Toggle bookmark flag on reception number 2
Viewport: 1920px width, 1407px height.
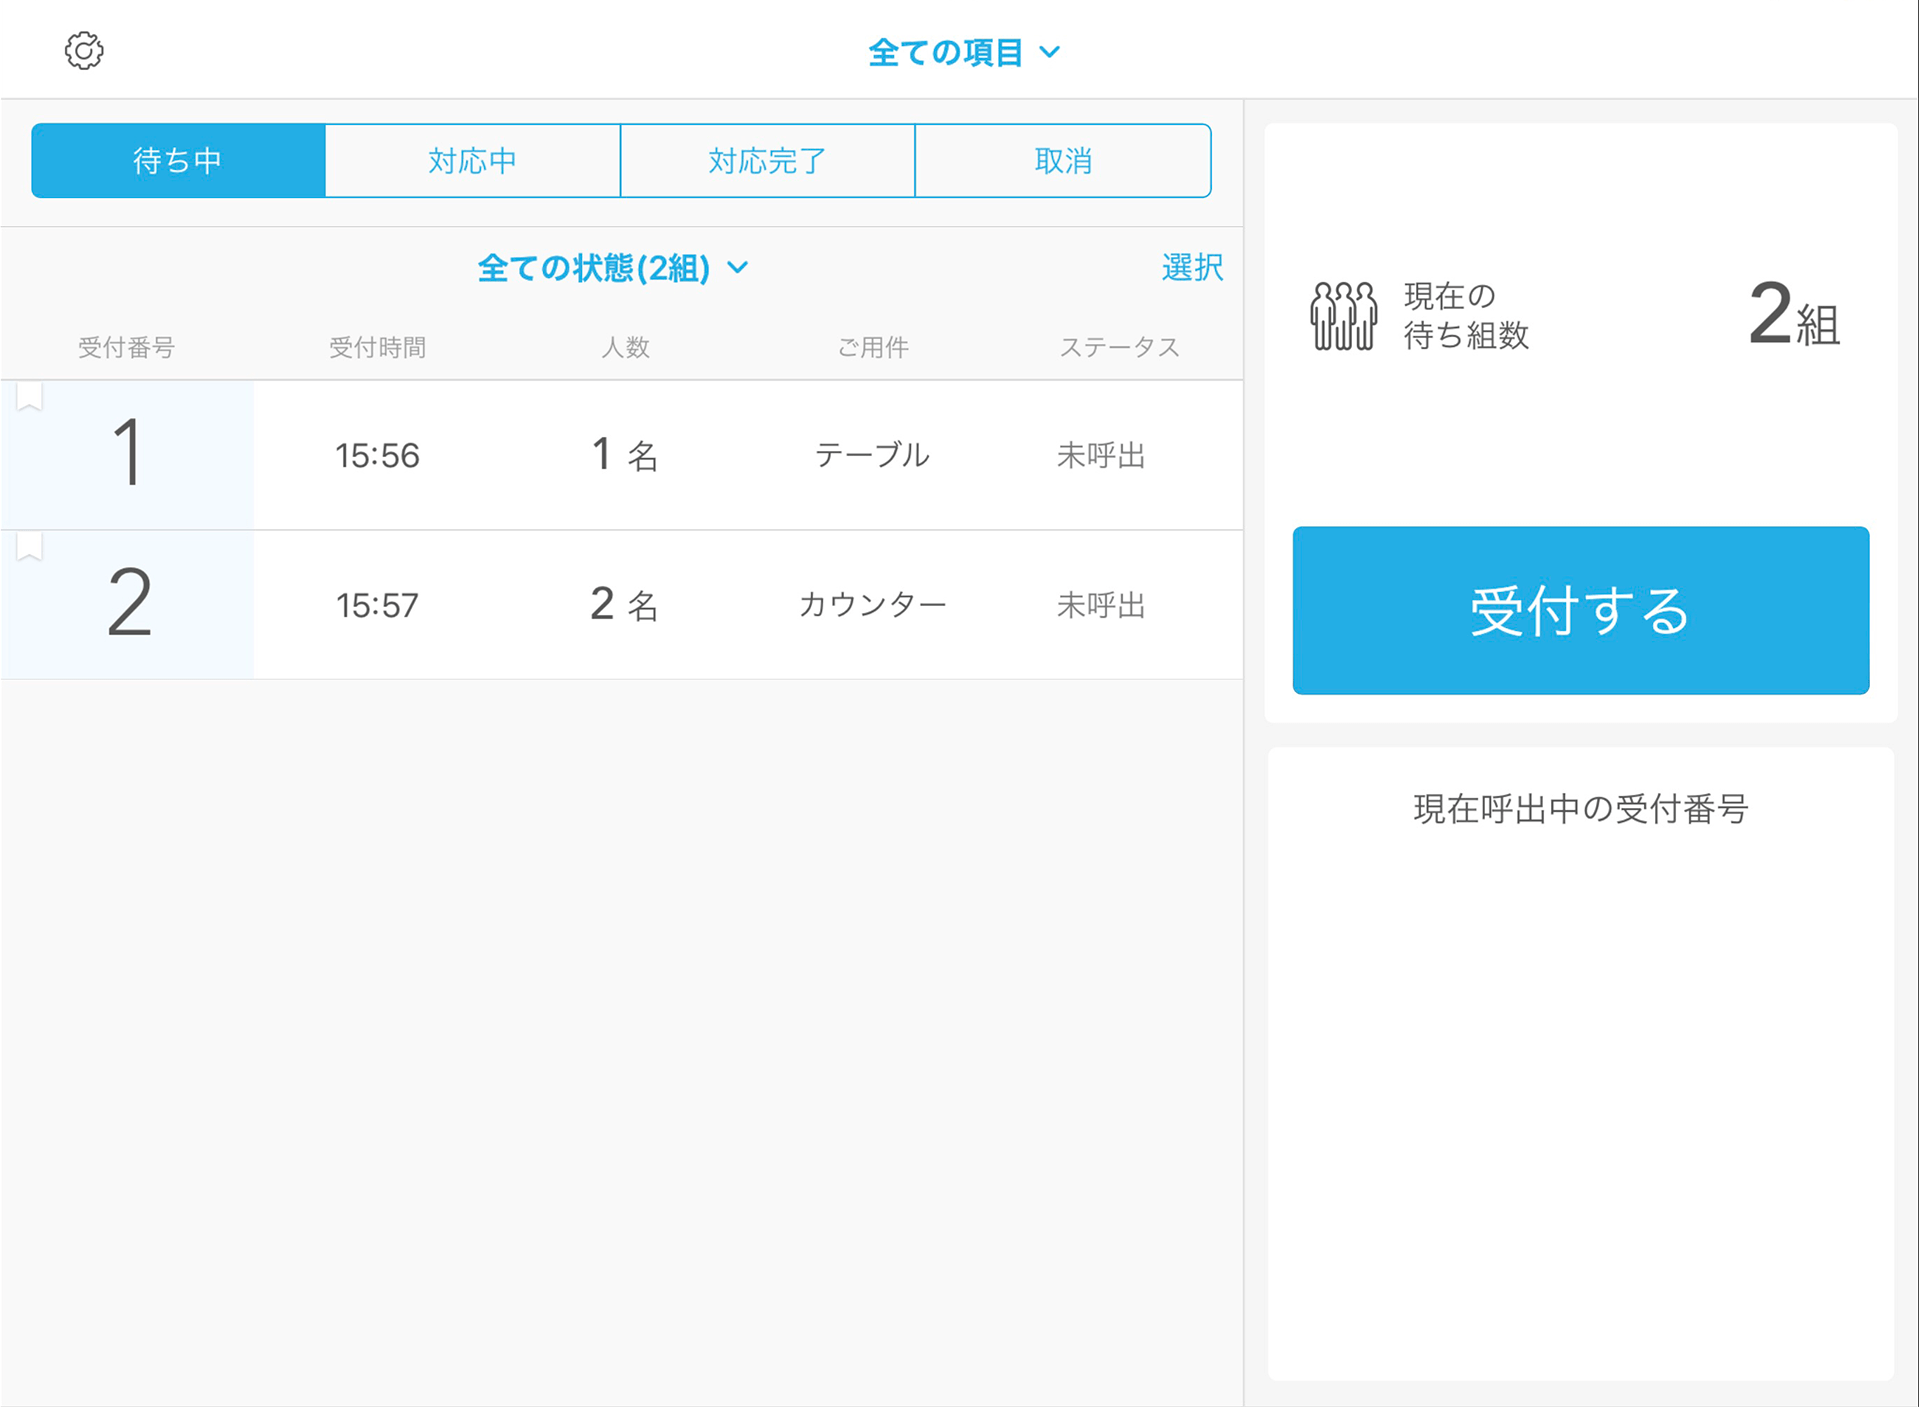(29, 547)
